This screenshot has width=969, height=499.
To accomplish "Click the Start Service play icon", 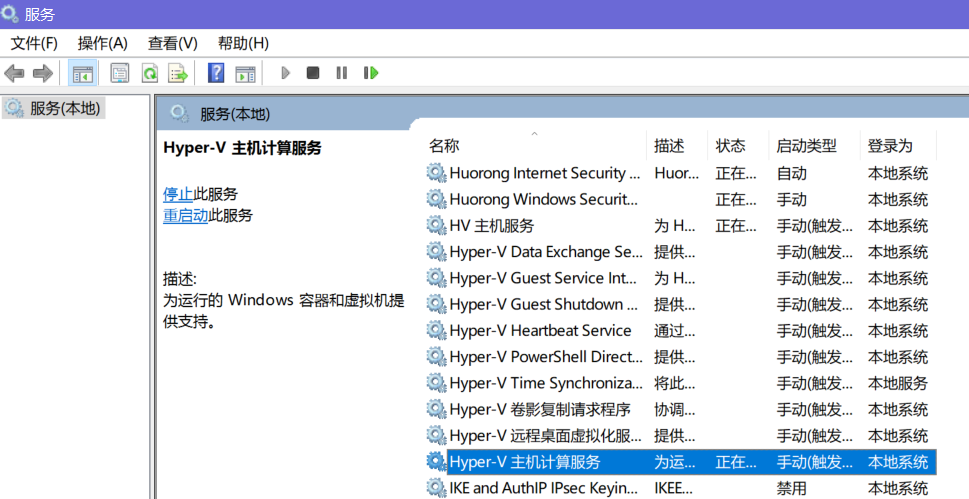I will point(285,73).
